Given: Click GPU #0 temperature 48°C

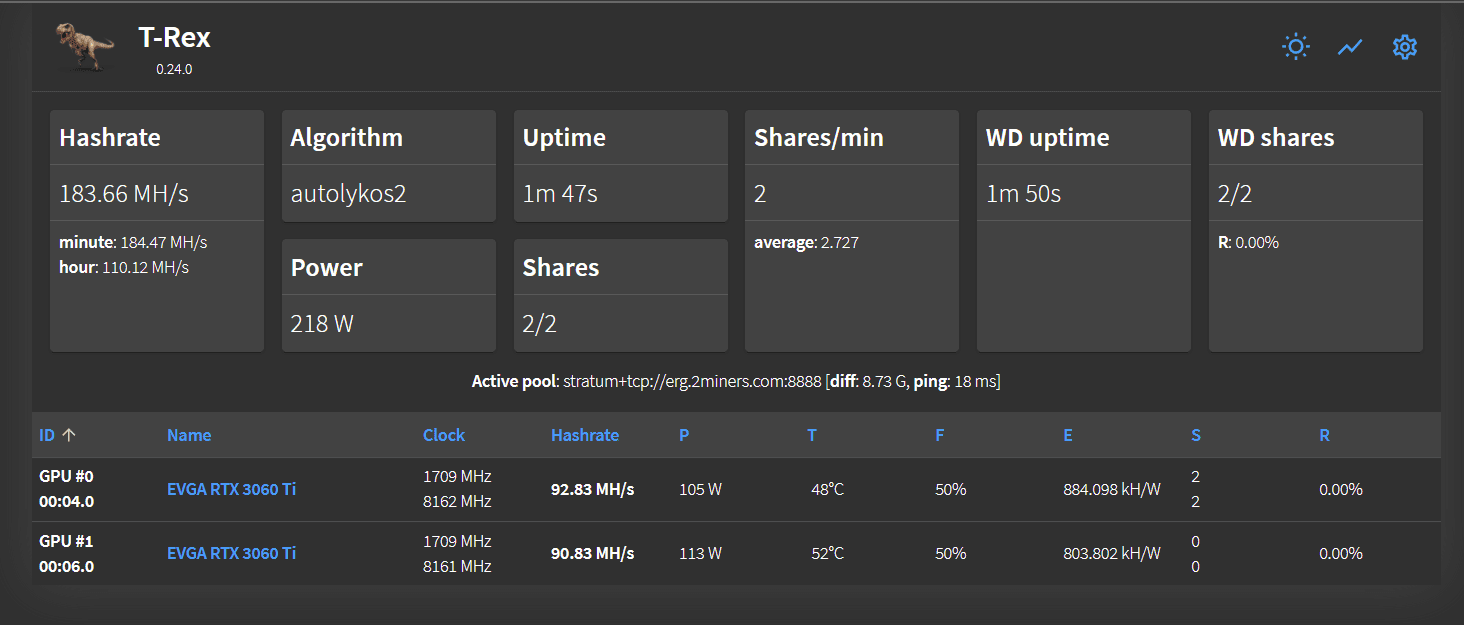Looking at the screenshot, I should point(828,489).
